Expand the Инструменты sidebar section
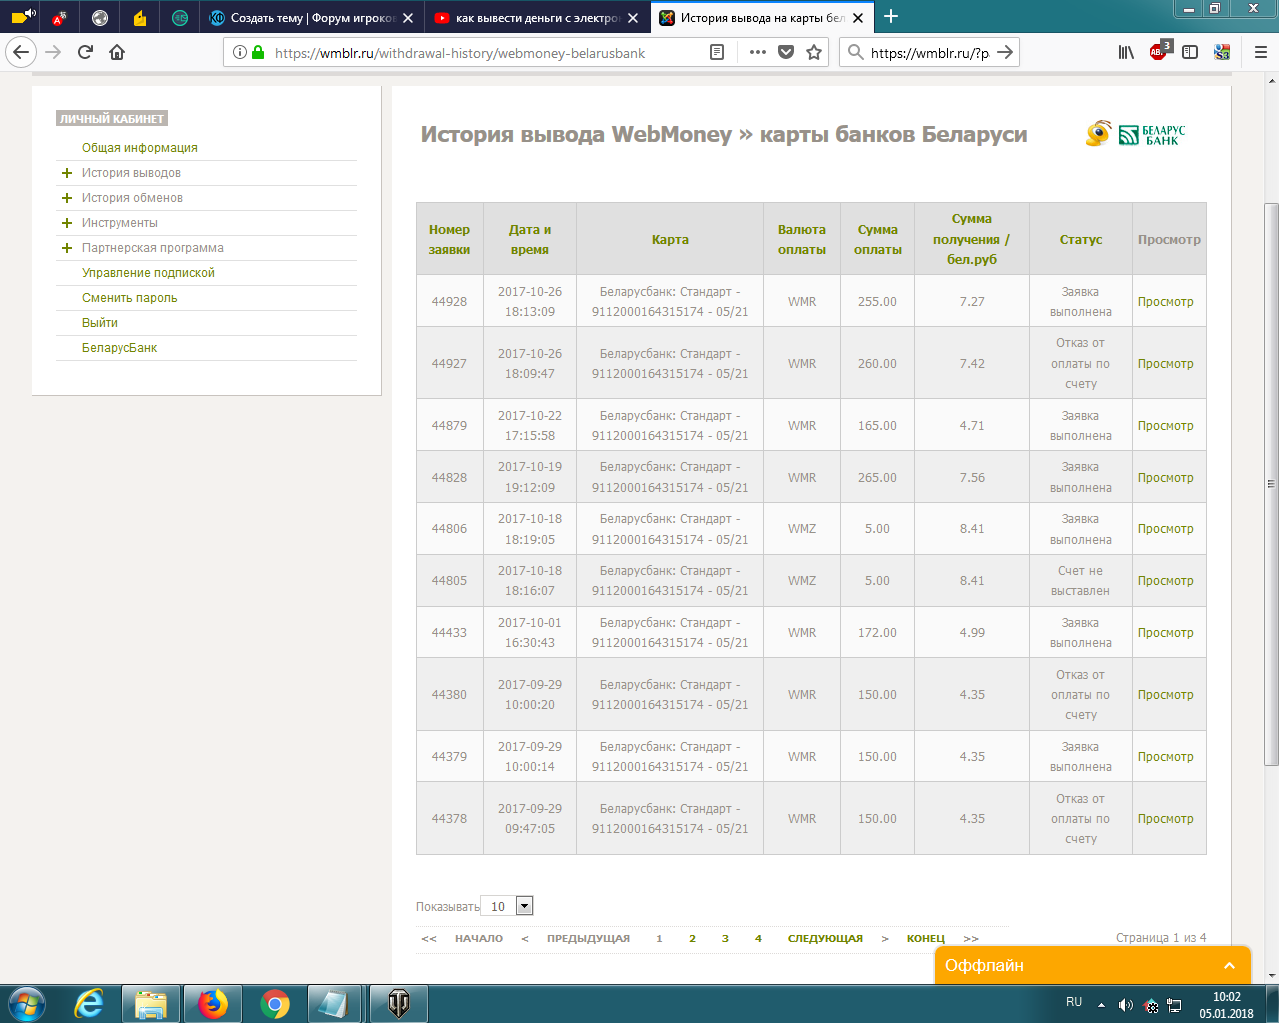Image resolution: width=1279 pixels, height=1023 pixels. click(67, 223)
